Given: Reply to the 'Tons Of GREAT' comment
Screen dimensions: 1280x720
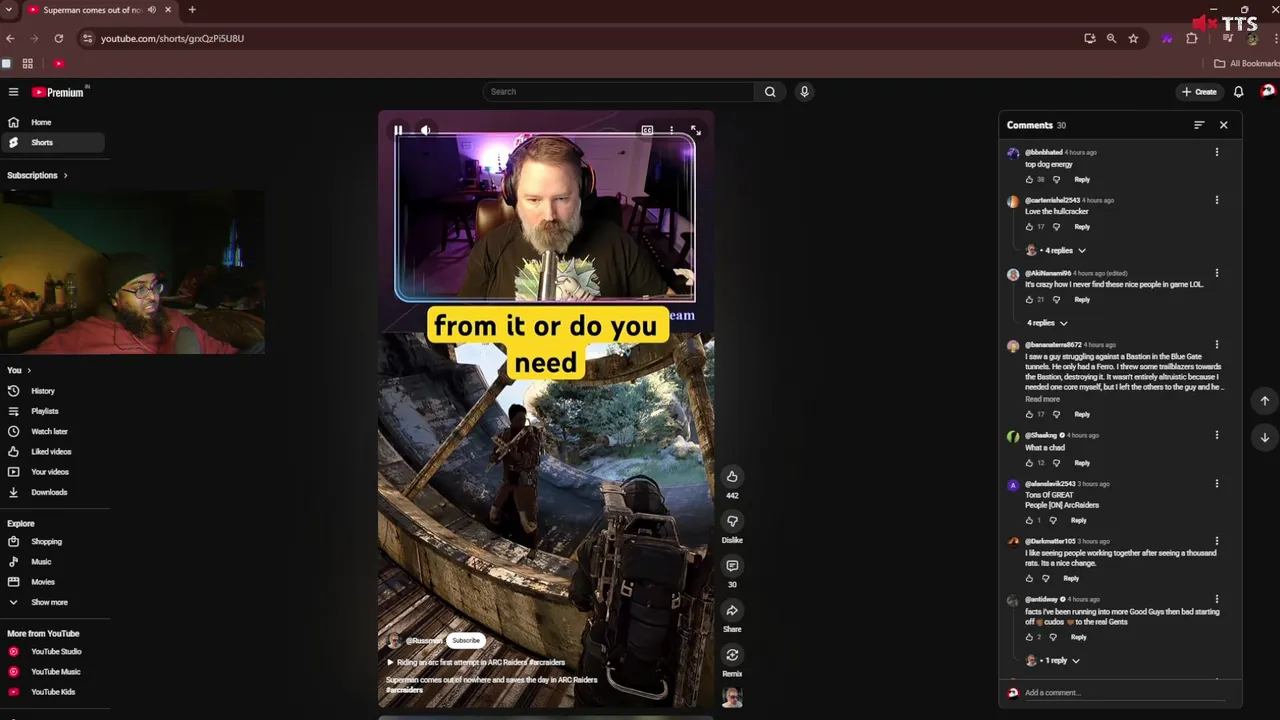Looking at the screenshot, I should click(x=1078, y=520).
